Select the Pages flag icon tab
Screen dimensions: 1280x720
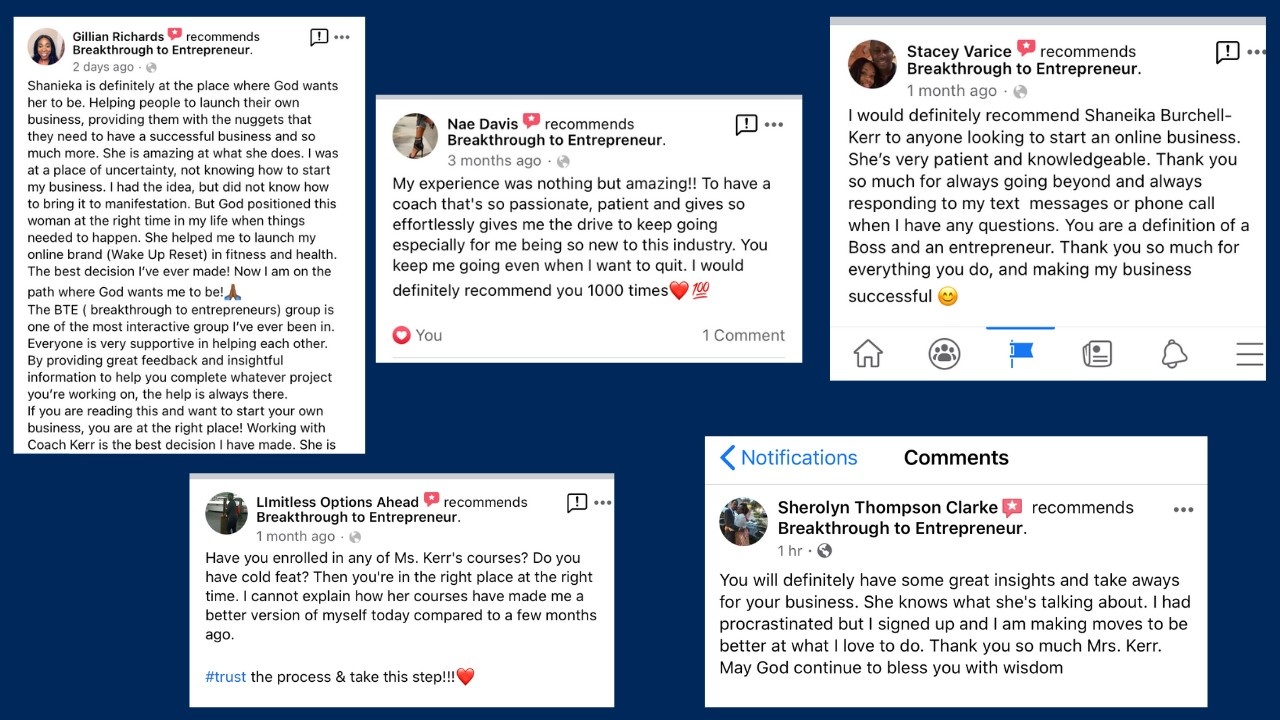pyautogui.click(x=1021, y=354)
